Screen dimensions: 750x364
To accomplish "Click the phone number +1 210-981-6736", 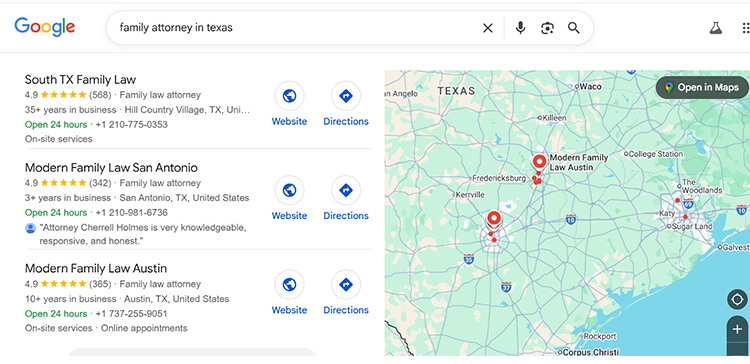I will coord(132,212).
